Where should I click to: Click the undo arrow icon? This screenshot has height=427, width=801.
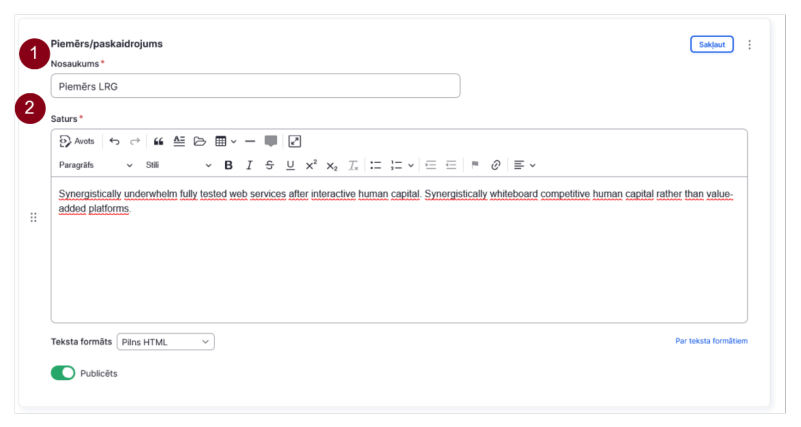(x=114, y=141)
